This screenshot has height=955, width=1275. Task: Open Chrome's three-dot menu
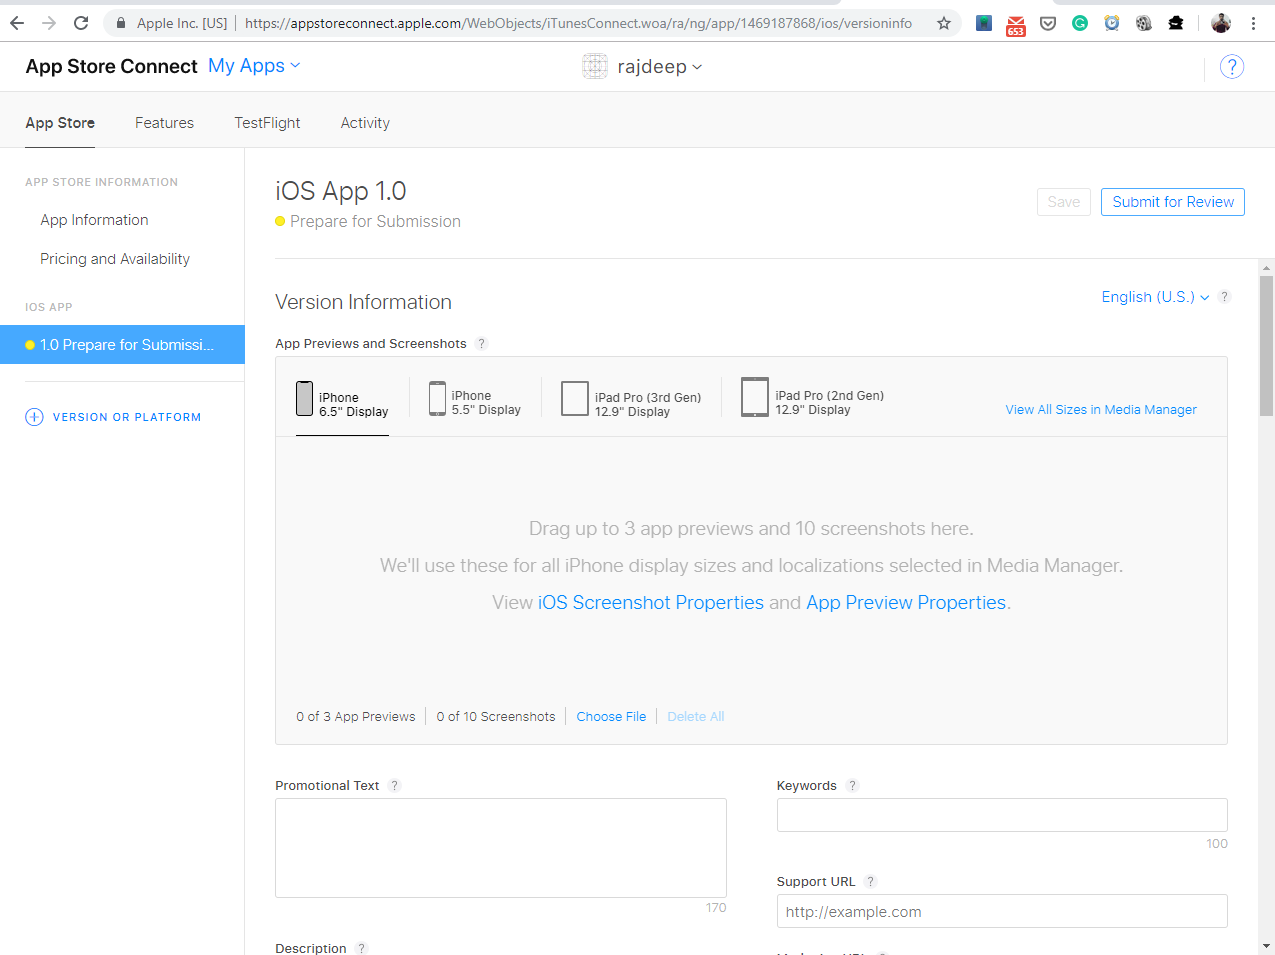(x=1253, y=23)
